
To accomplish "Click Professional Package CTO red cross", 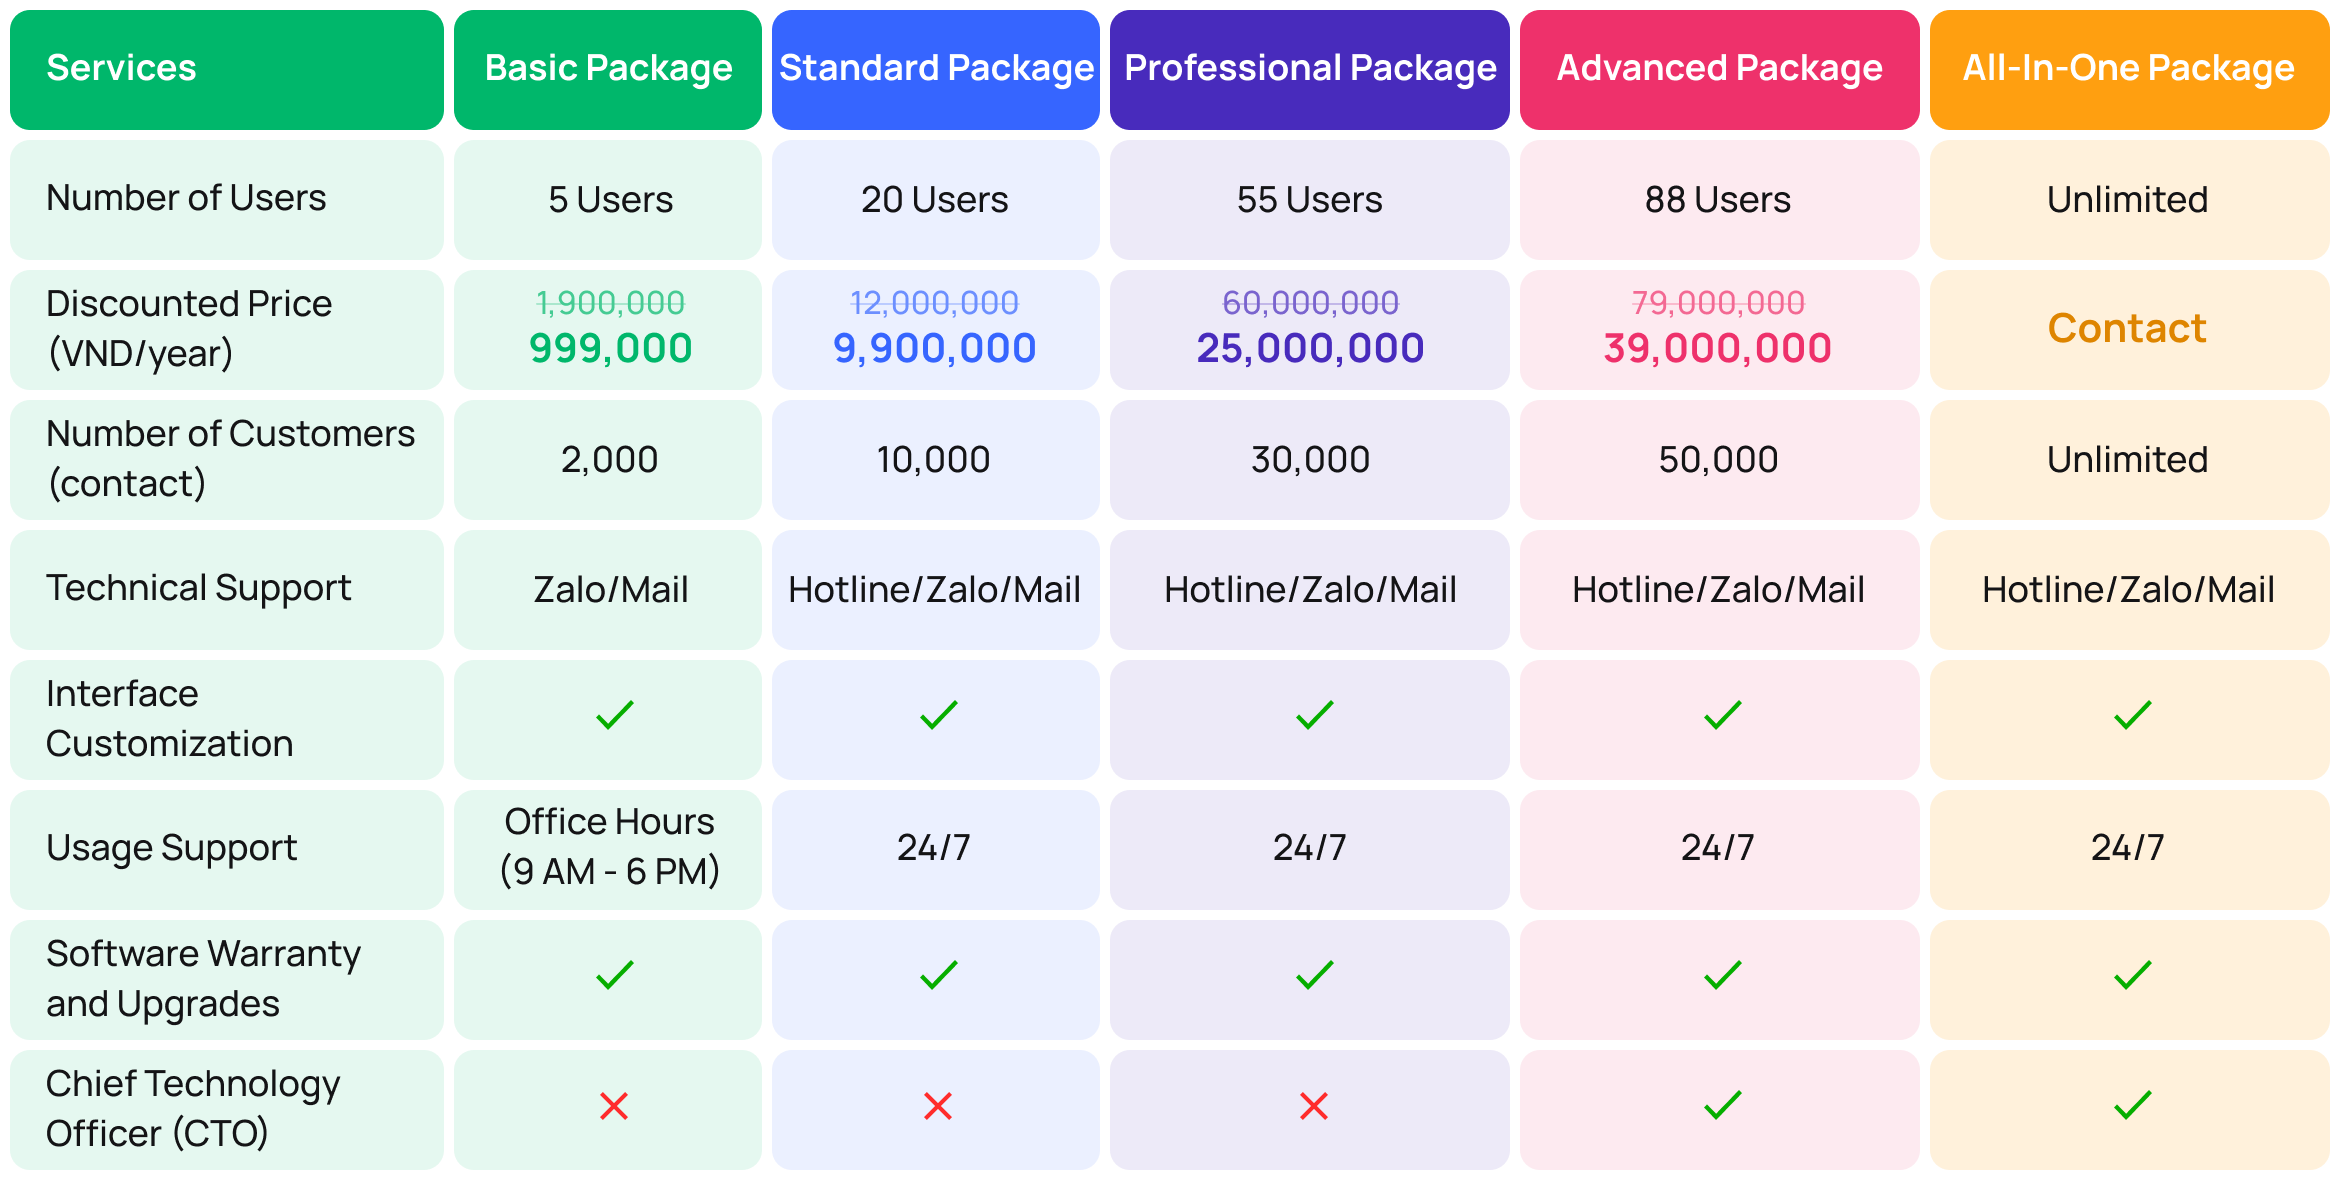I will pos(1313,1105).
